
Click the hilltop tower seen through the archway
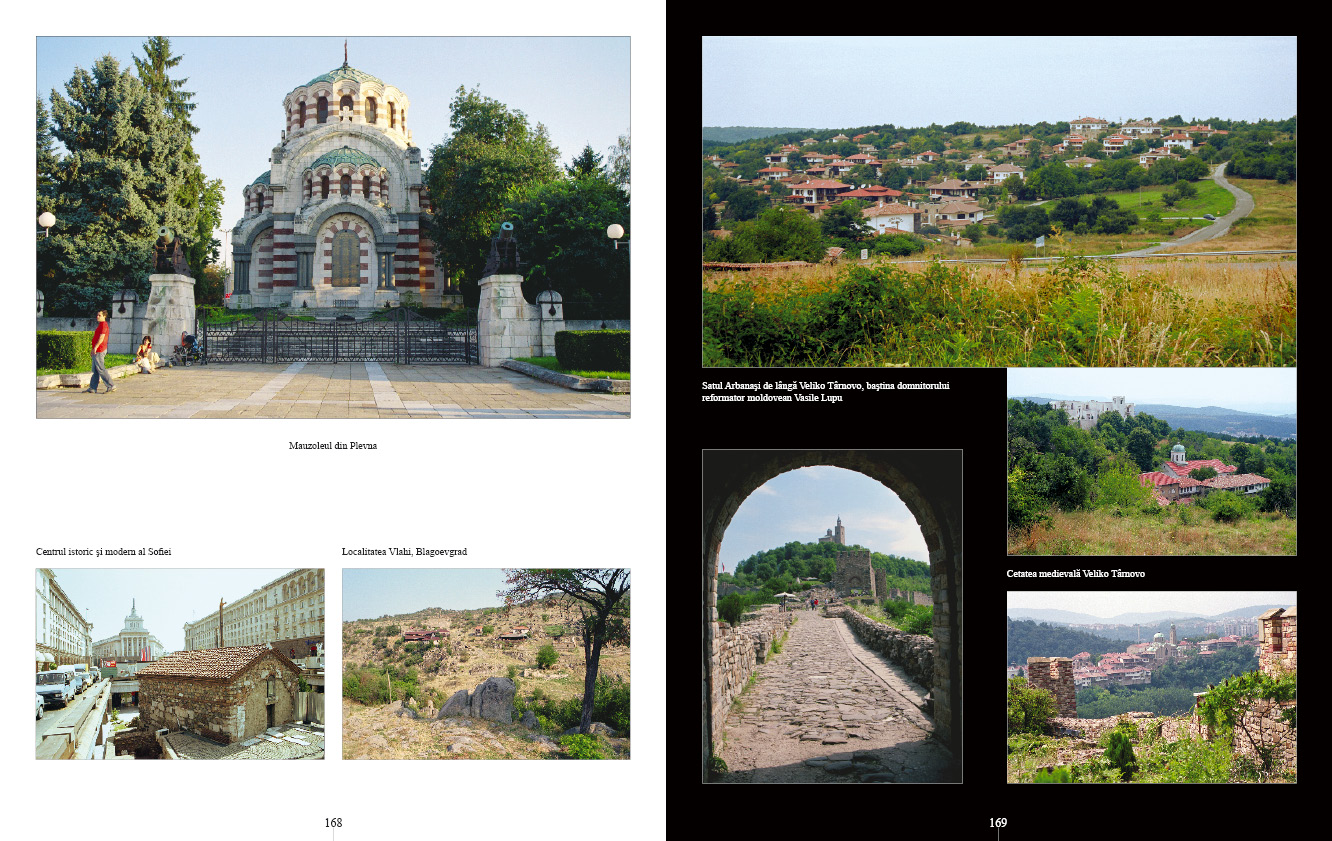[832, 532]
